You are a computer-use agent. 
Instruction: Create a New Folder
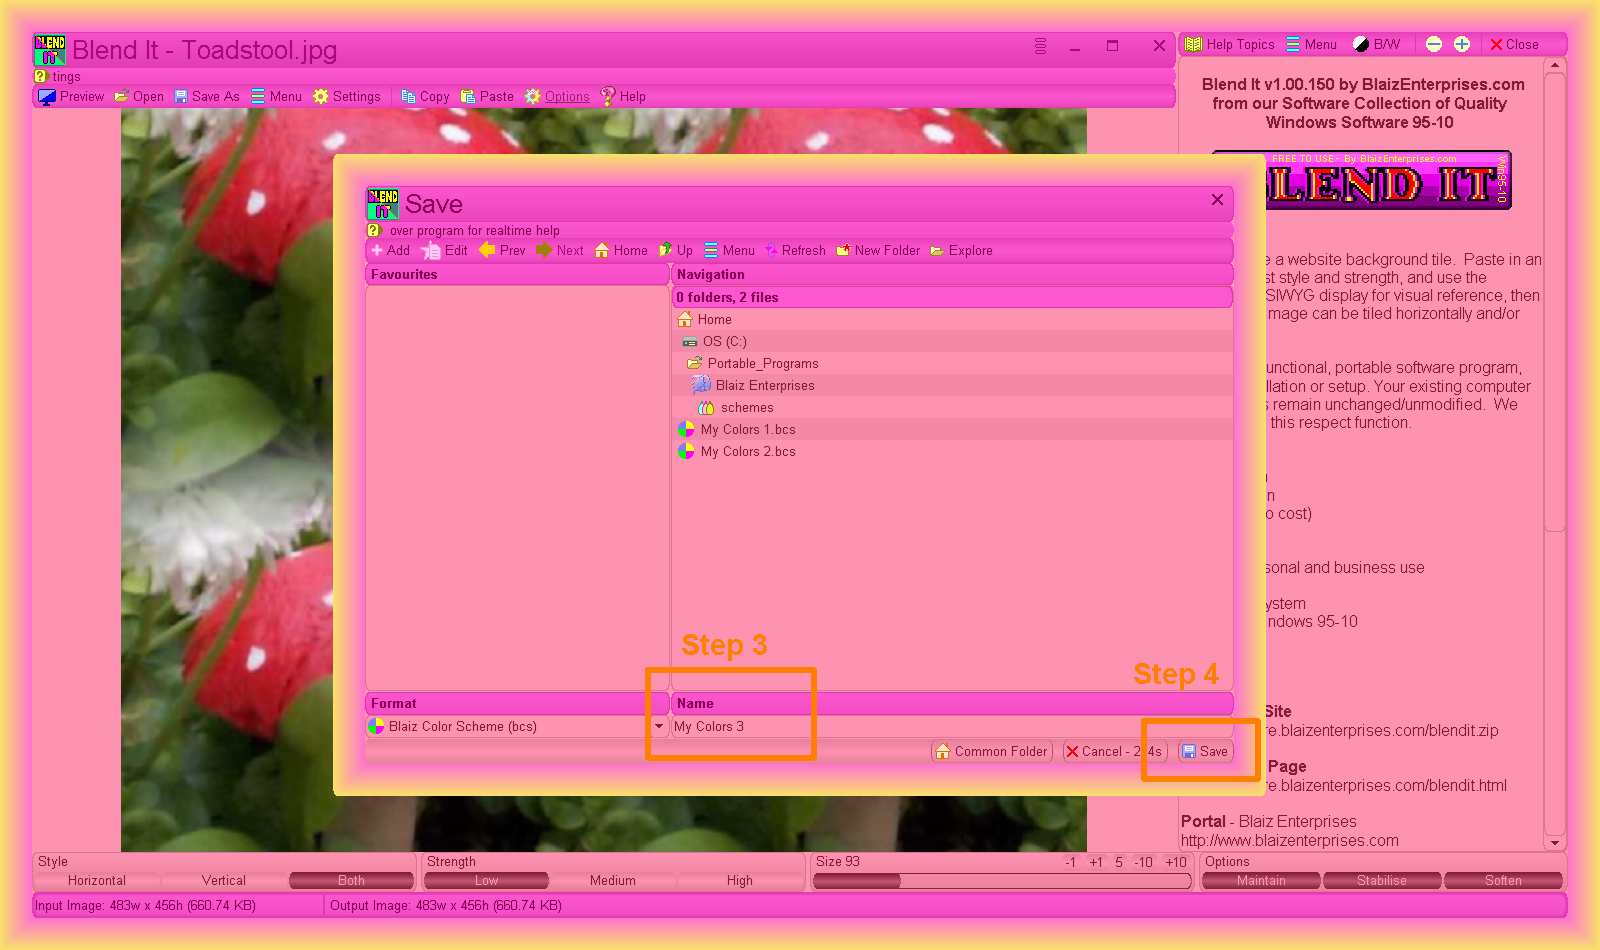pyautogui.click(x=878, y=251)
